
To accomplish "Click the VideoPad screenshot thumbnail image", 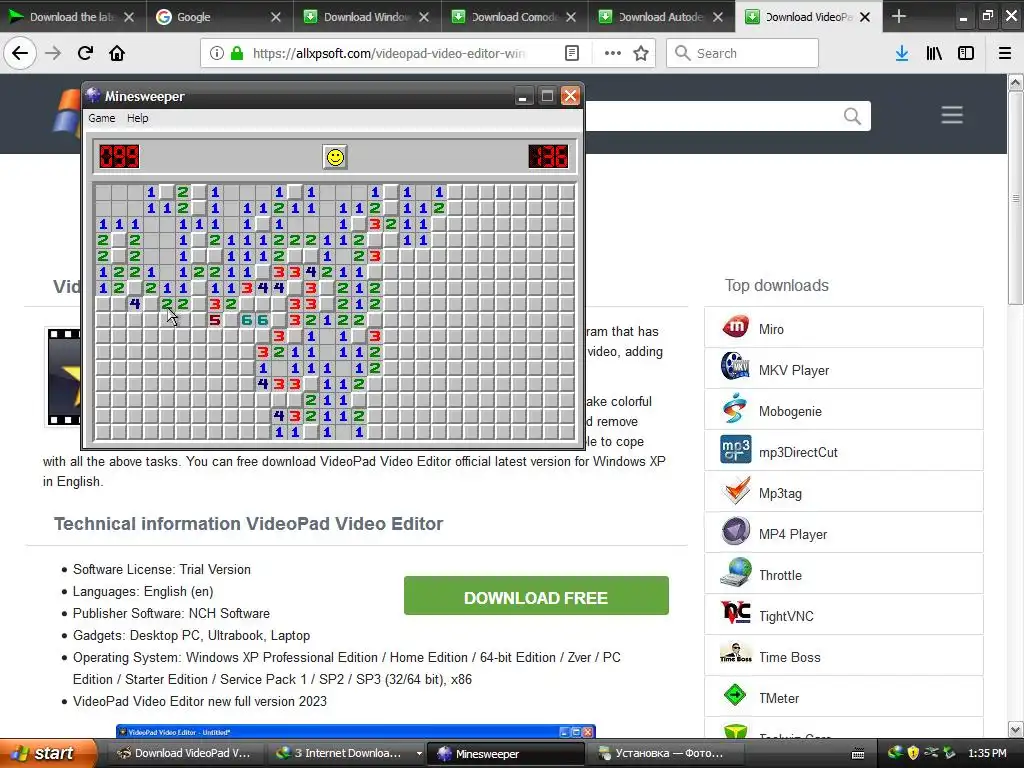I will pyautogui.click(x=355, y=731).
